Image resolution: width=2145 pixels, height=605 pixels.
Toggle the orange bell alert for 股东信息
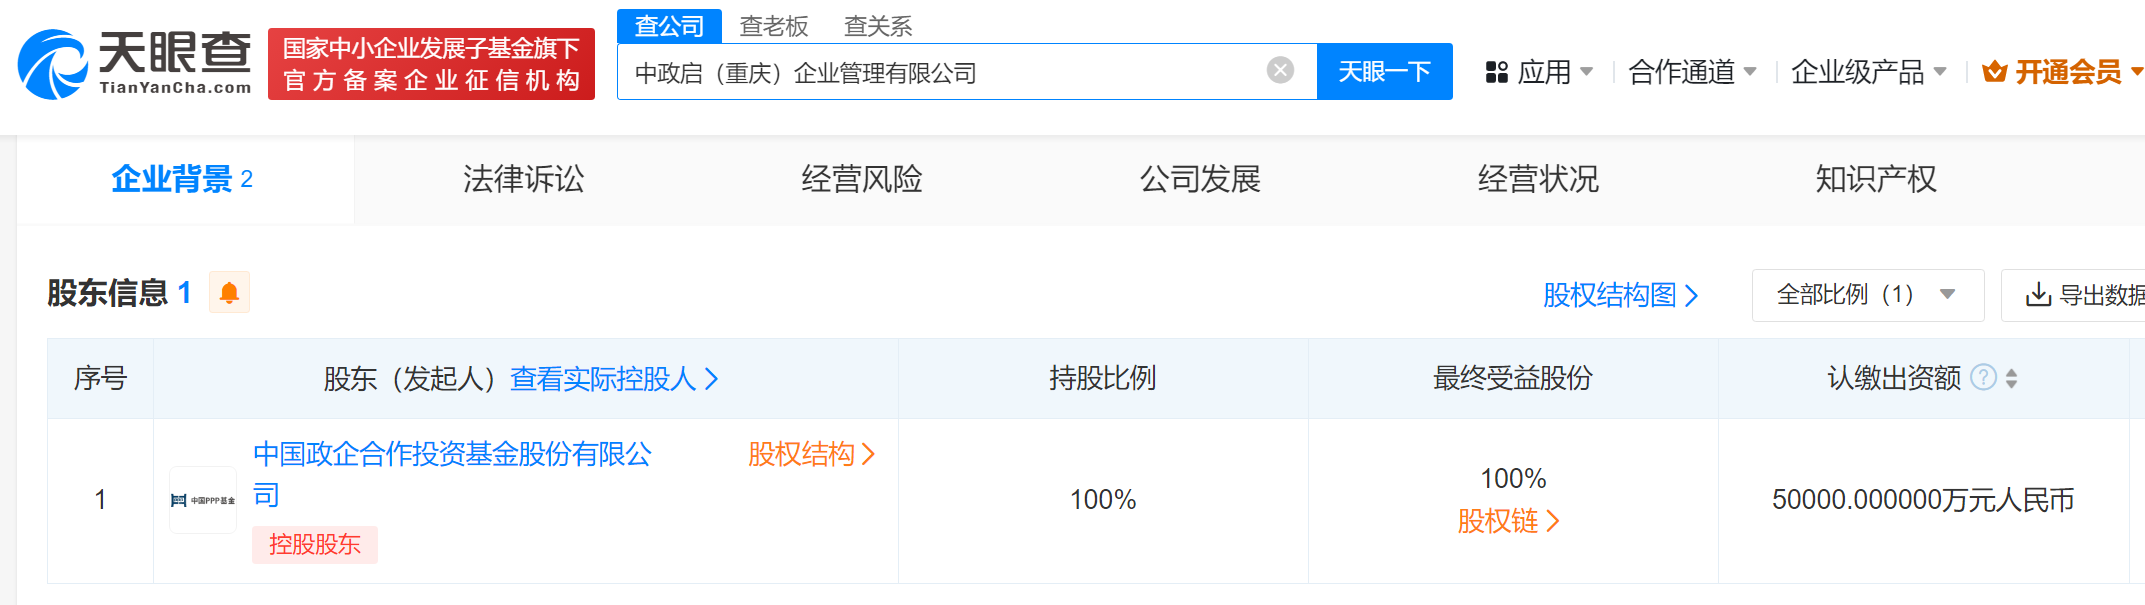[x=229, y=293]
